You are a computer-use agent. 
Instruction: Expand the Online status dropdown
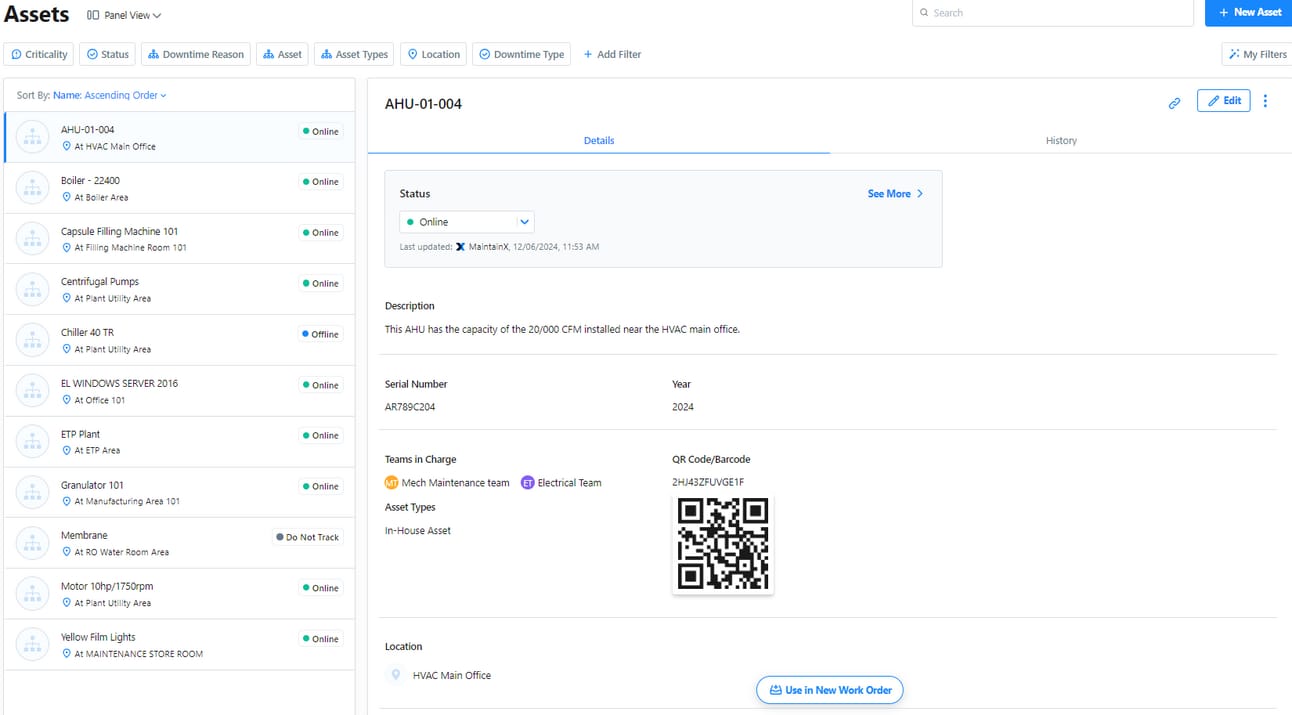coord(467,222)
